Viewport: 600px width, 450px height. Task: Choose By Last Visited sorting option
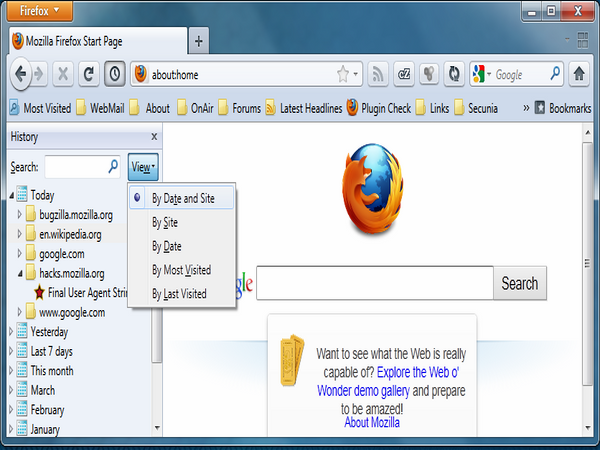tap(179, 294)
